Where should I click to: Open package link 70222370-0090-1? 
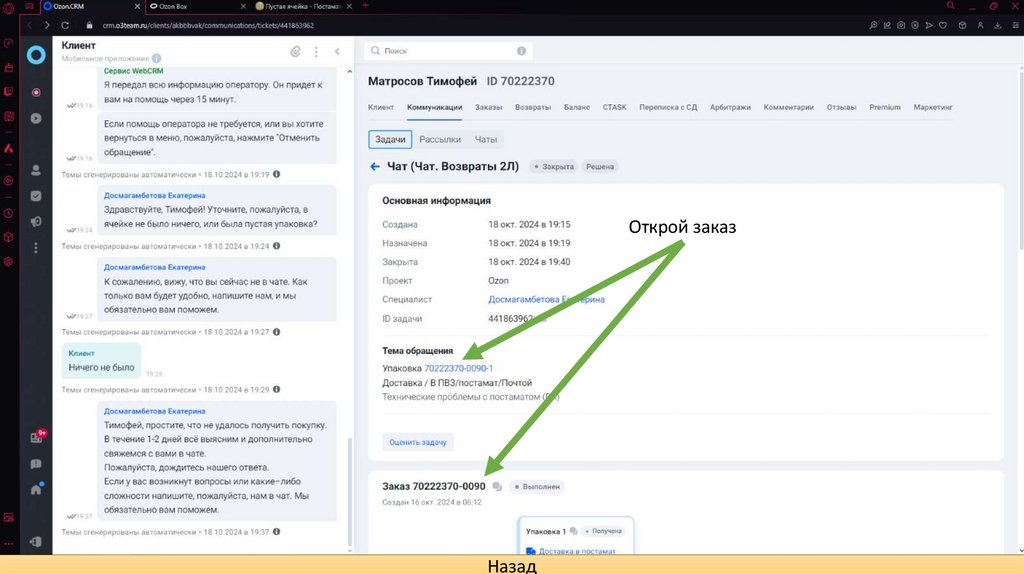[x=458, y=368]
